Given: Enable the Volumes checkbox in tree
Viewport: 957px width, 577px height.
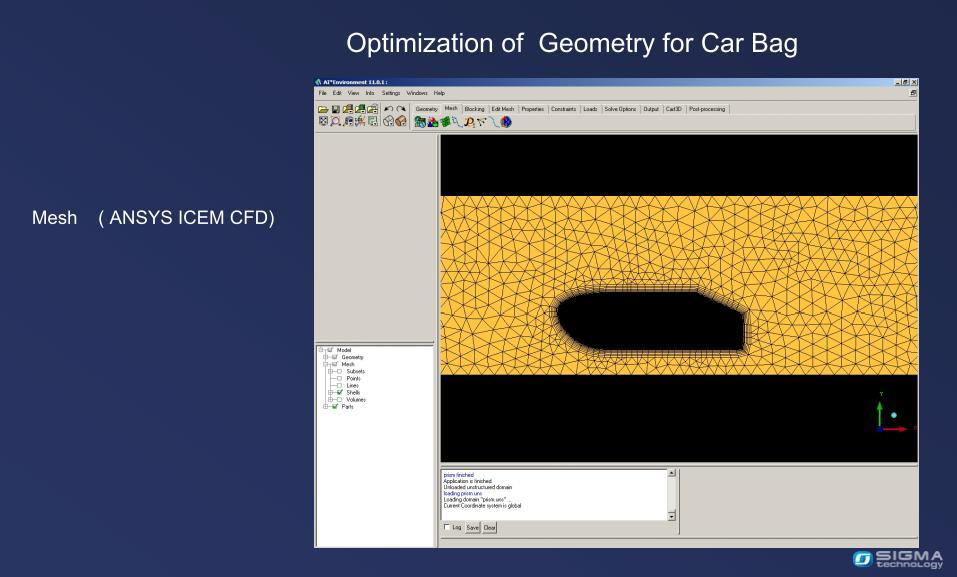Looking at the screenshot, I should coord(340,400).
